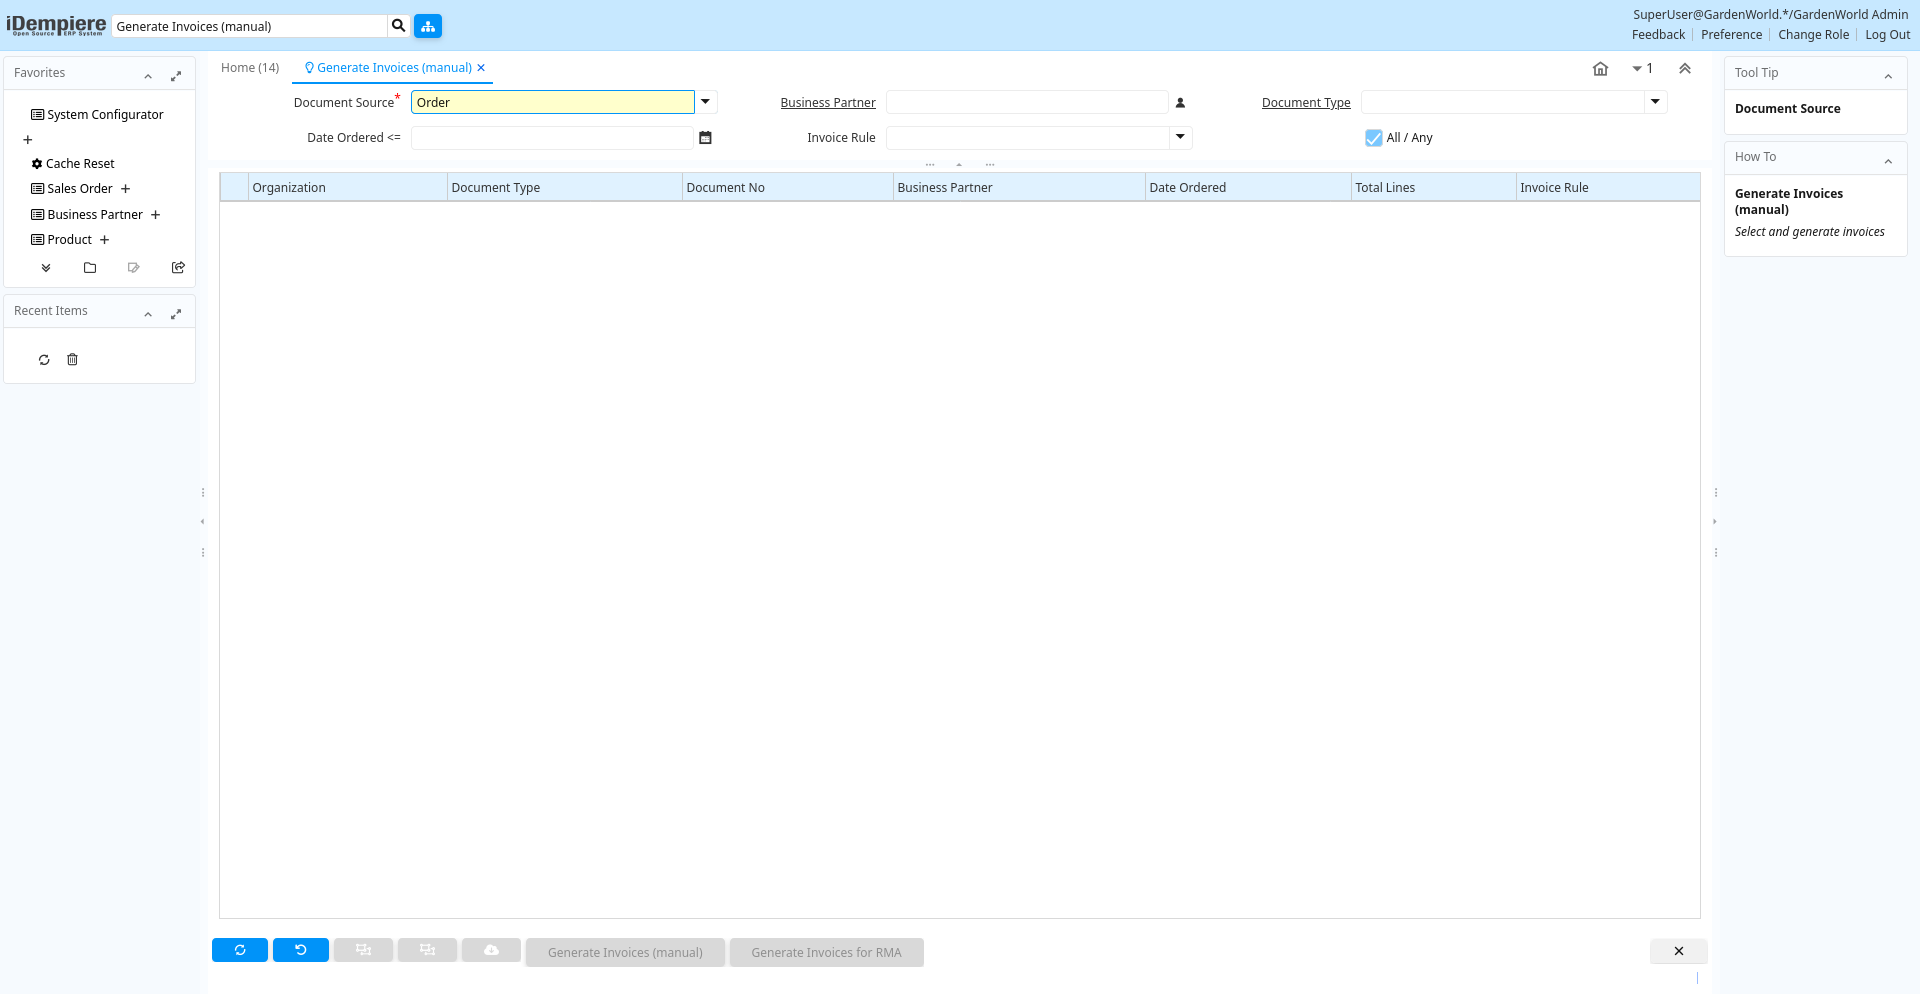Screen dimensions: 1920x994
Task: Collapse the How To panel
Action: (1888, 160)
